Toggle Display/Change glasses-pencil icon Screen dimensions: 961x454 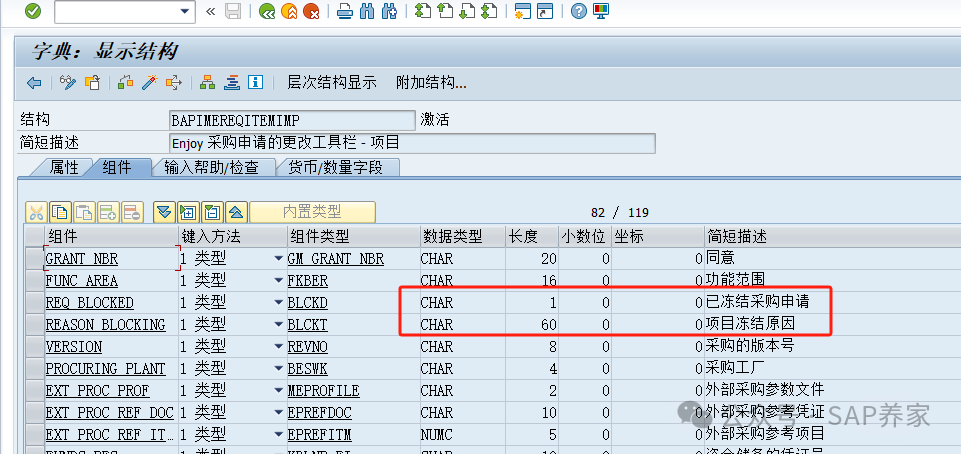(x=68, y=83)
